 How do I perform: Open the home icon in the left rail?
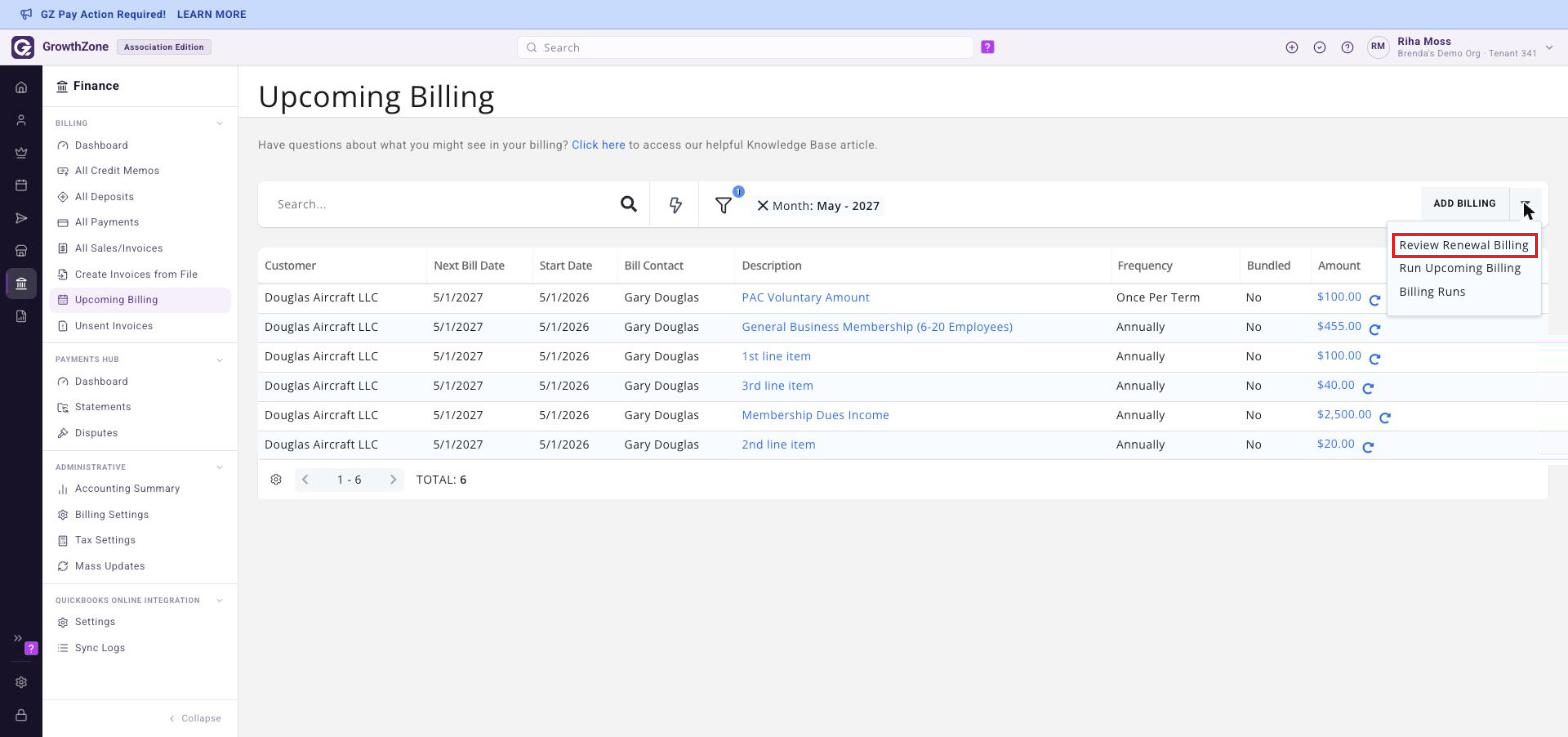coord(21,88)
